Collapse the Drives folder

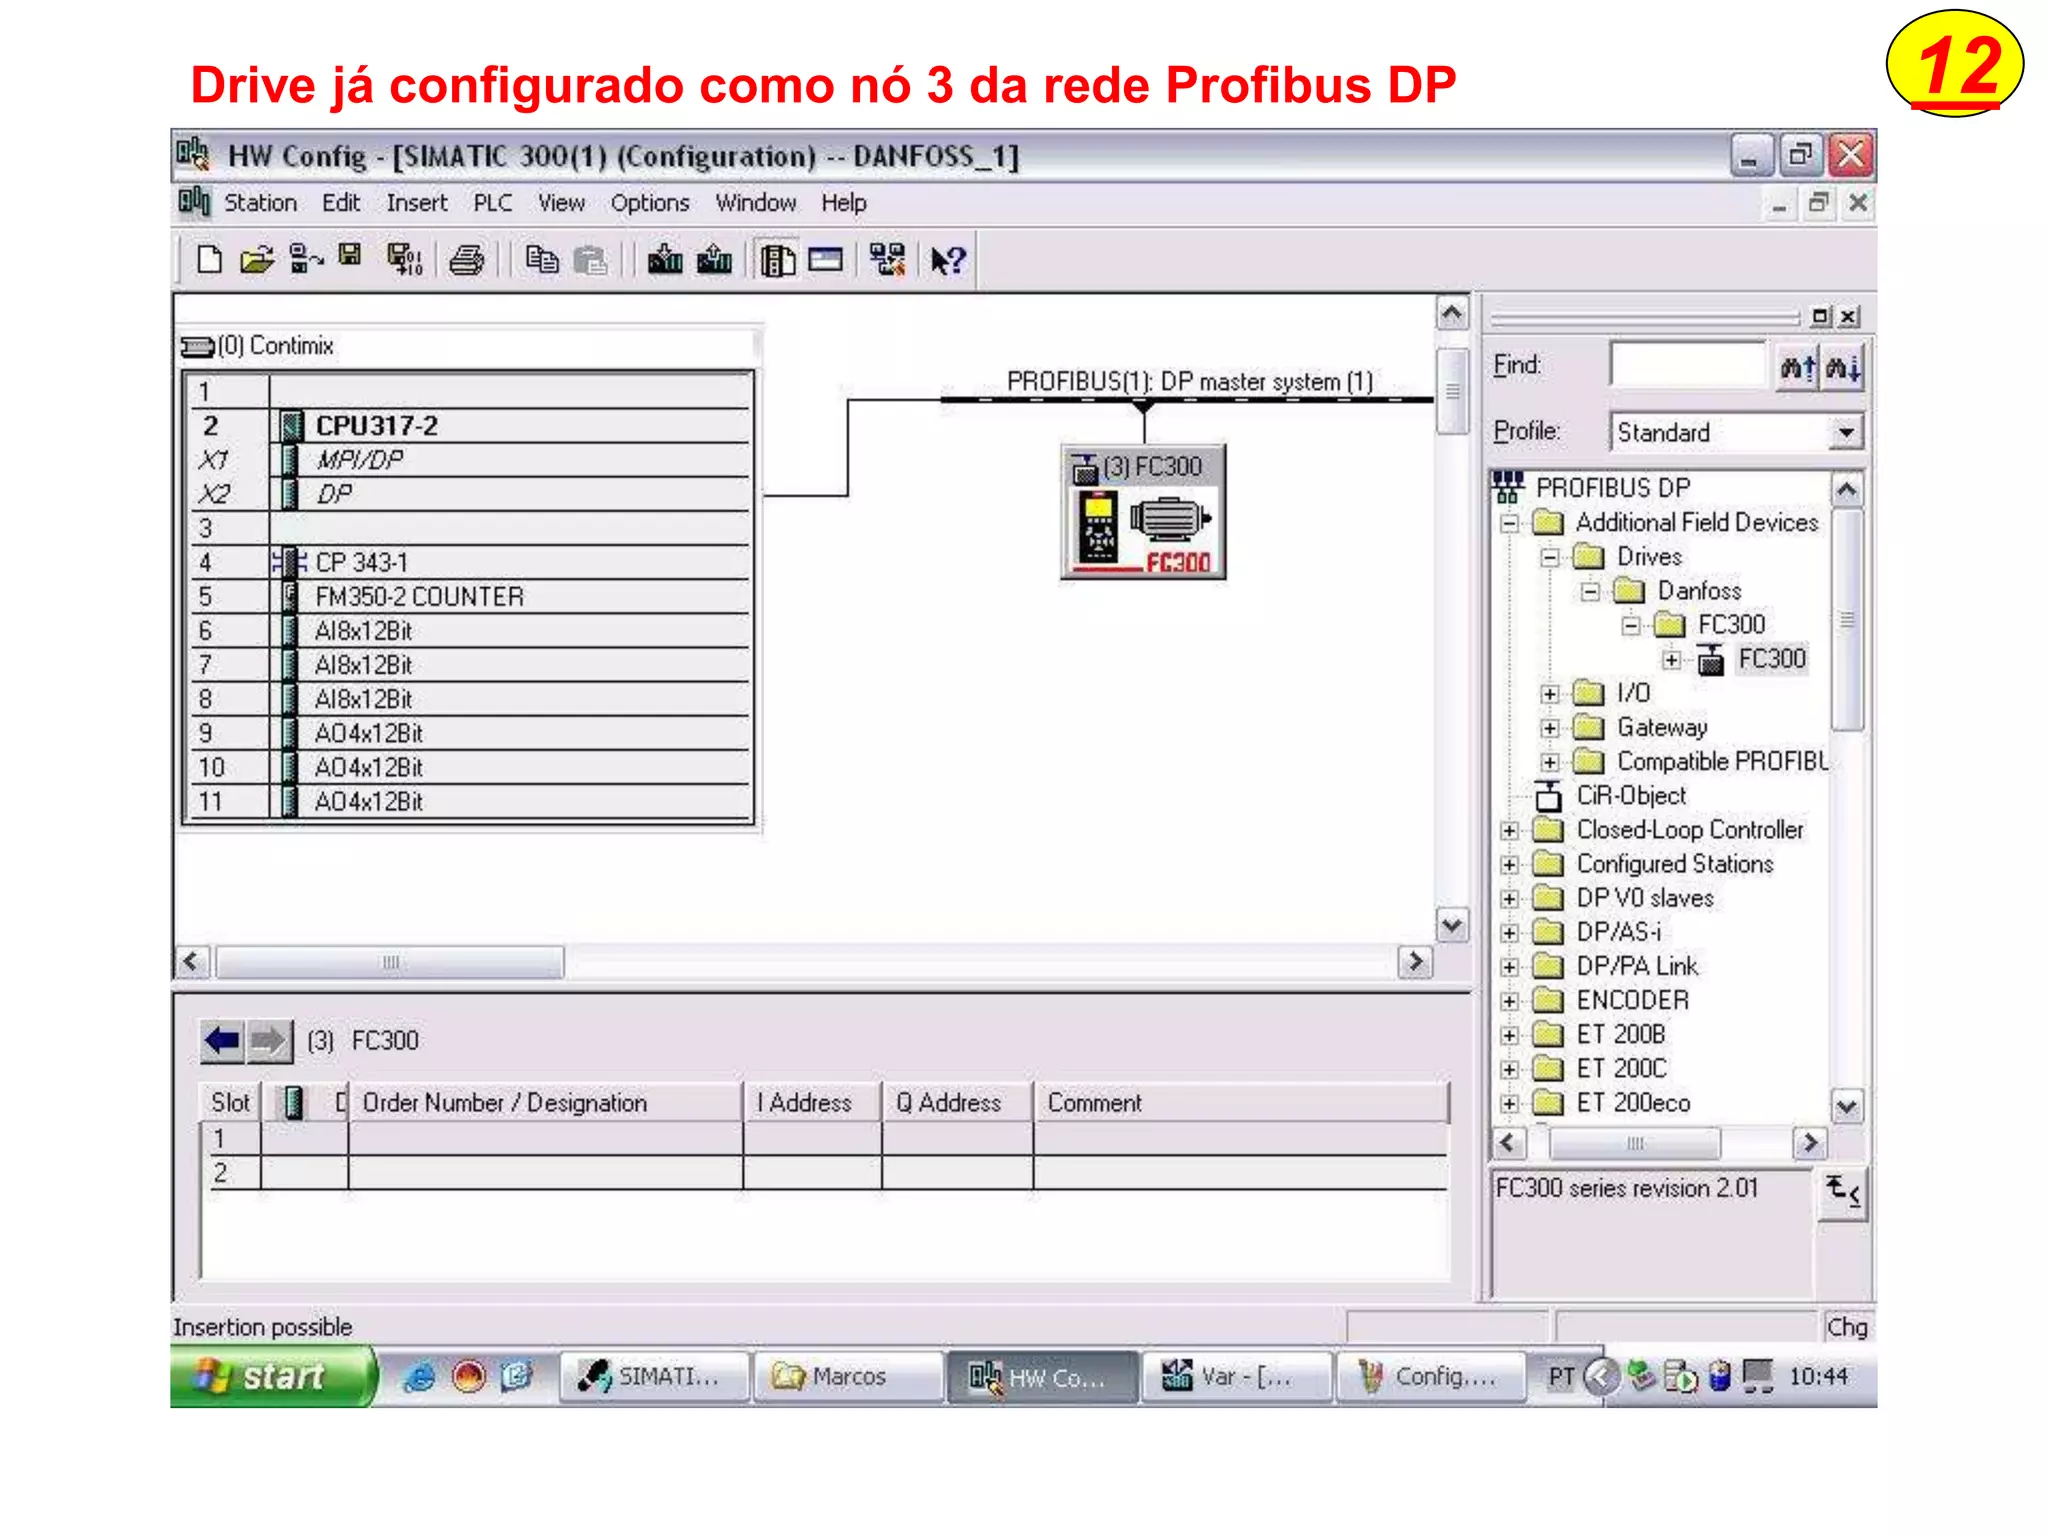point(1550,557)
